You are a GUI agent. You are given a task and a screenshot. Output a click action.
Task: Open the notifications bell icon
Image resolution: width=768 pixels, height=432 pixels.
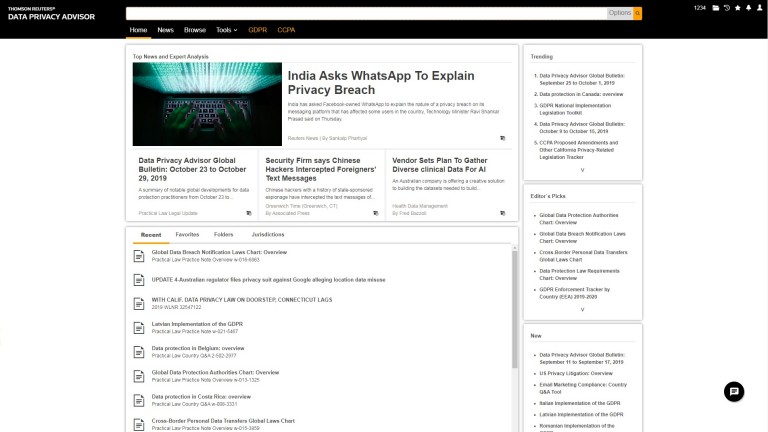coord(748,8)
